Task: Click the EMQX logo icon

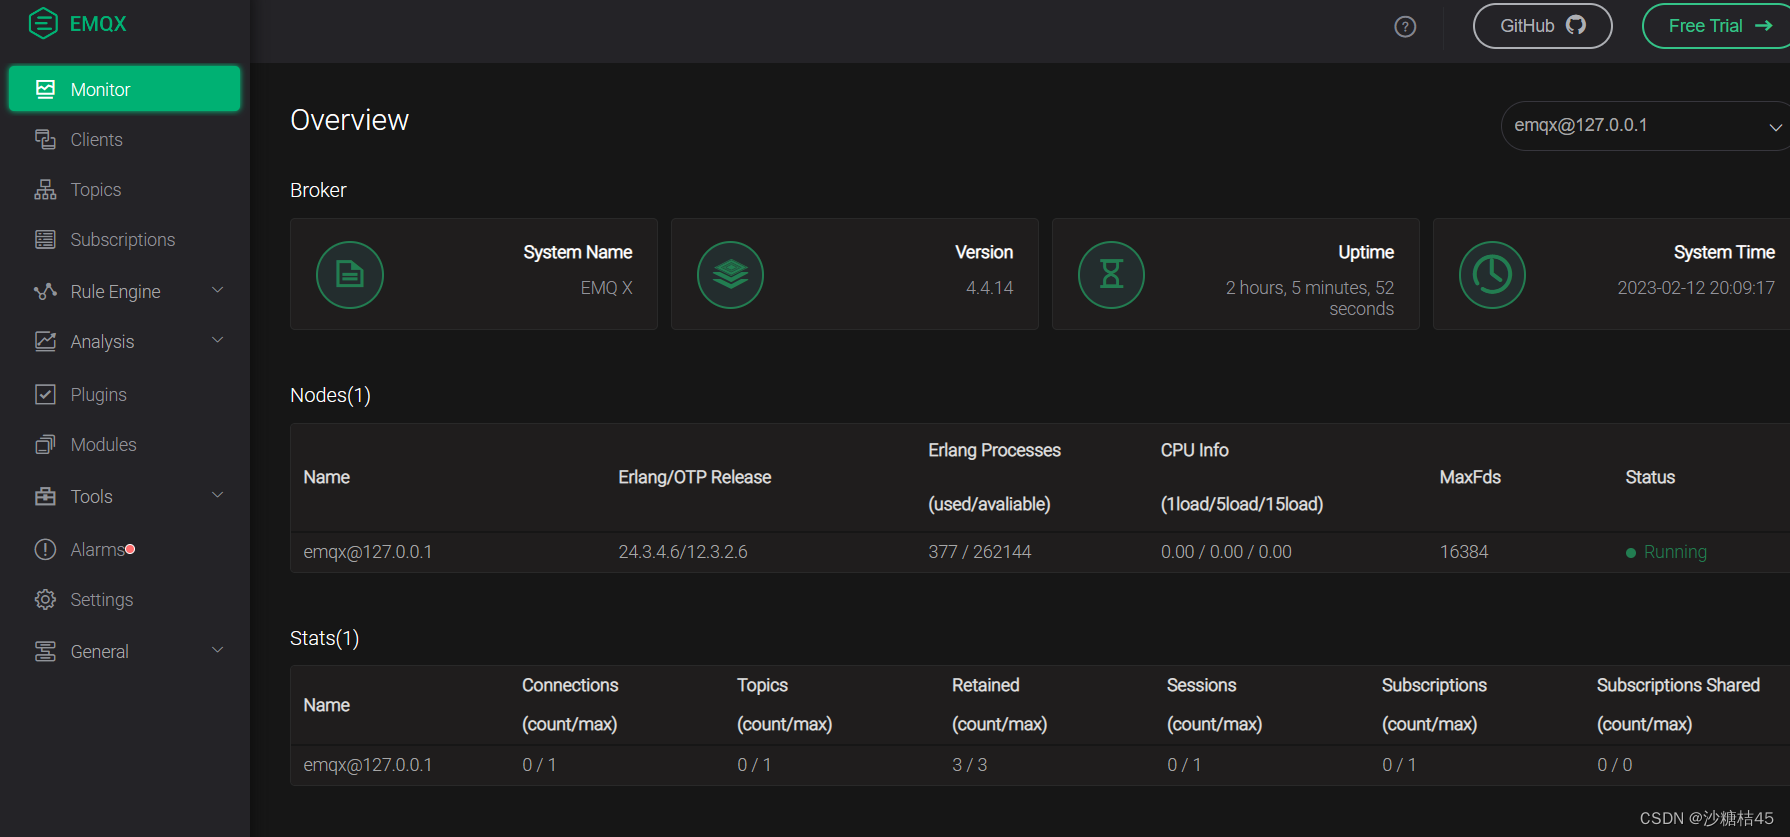Action: pyautogui.click(x=43, y=23)
